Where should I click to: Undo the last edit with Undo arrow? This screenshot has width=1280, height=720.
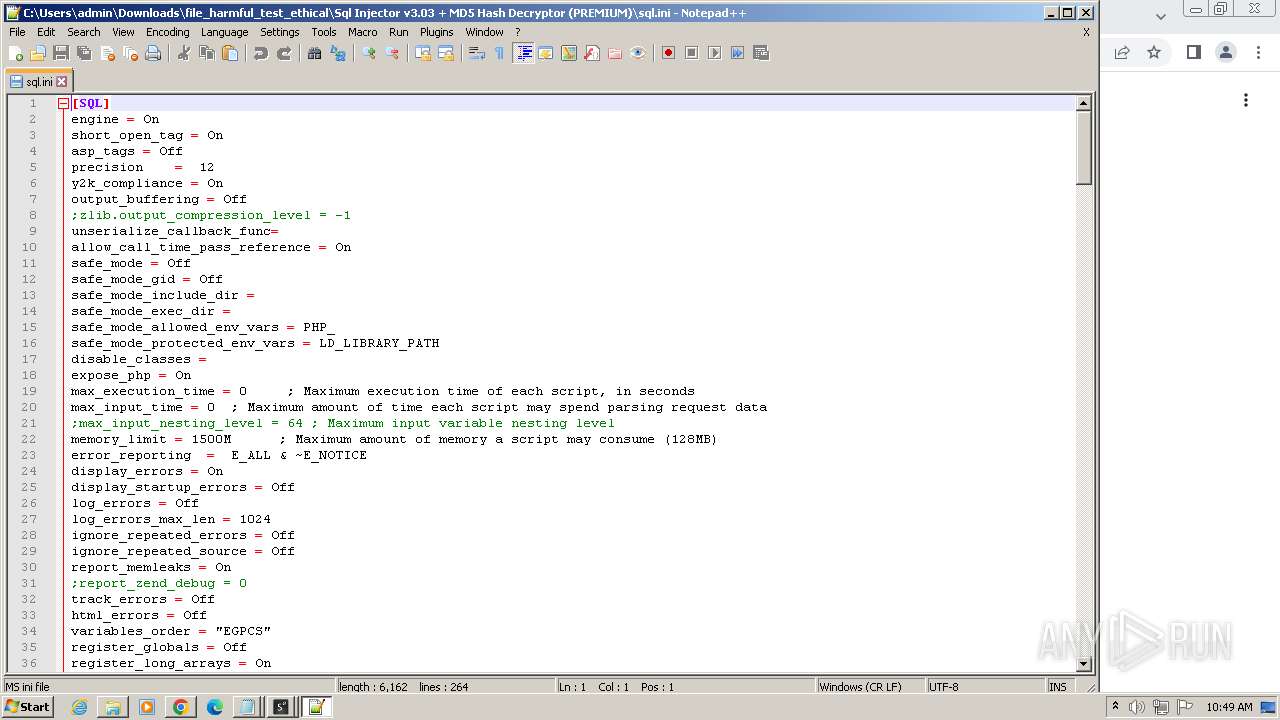261,53
